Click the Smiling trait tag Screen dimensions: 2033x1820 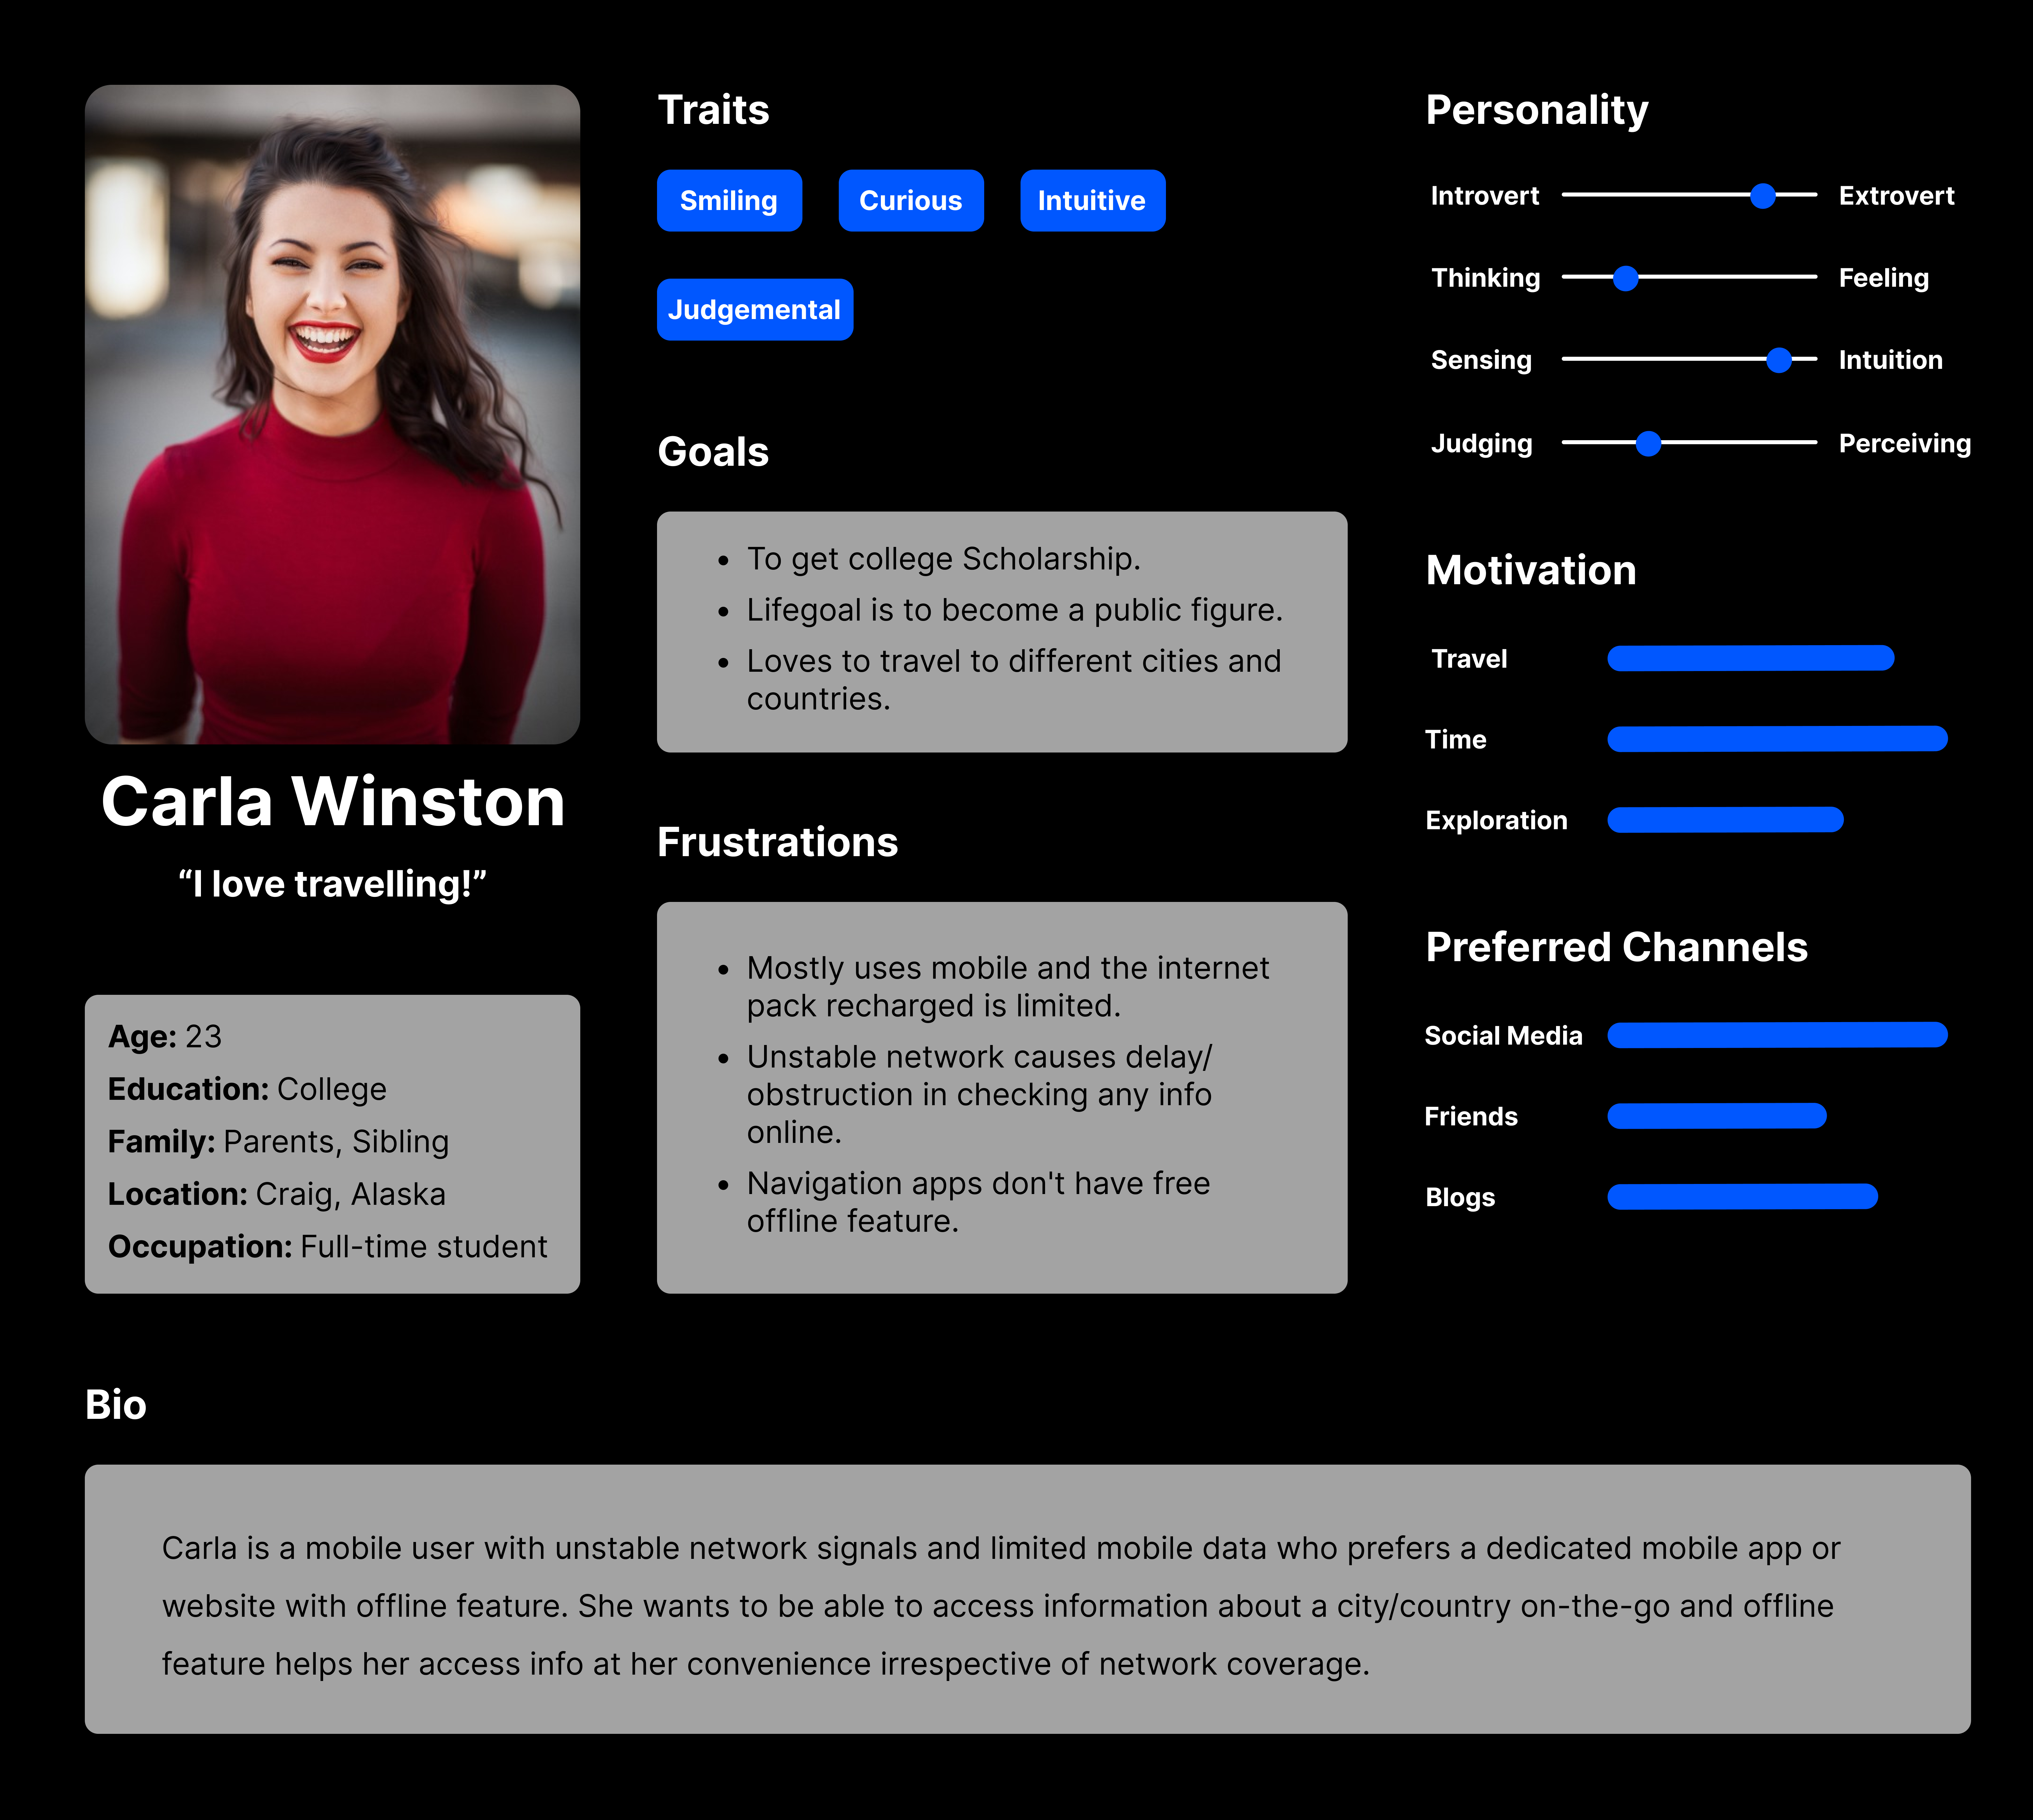[729, 201]
